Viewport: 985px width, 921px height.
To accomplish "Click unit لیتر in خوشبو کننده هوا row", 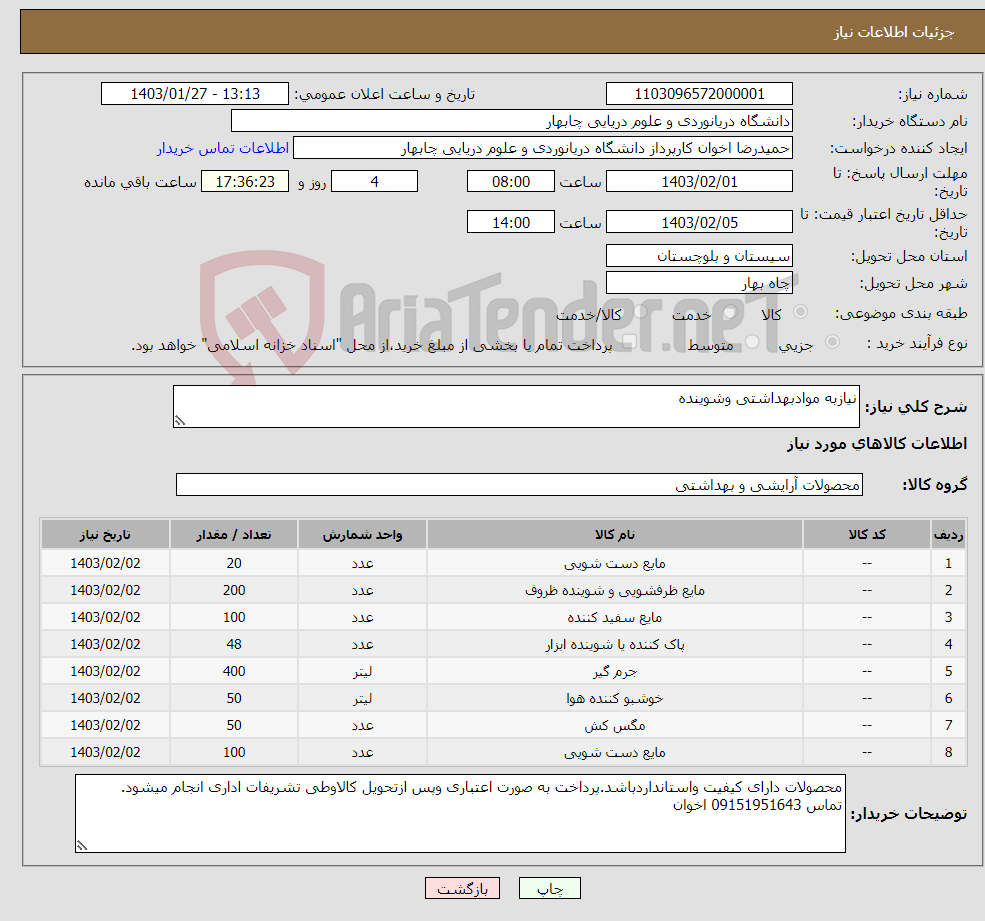I will coord(362,699).
